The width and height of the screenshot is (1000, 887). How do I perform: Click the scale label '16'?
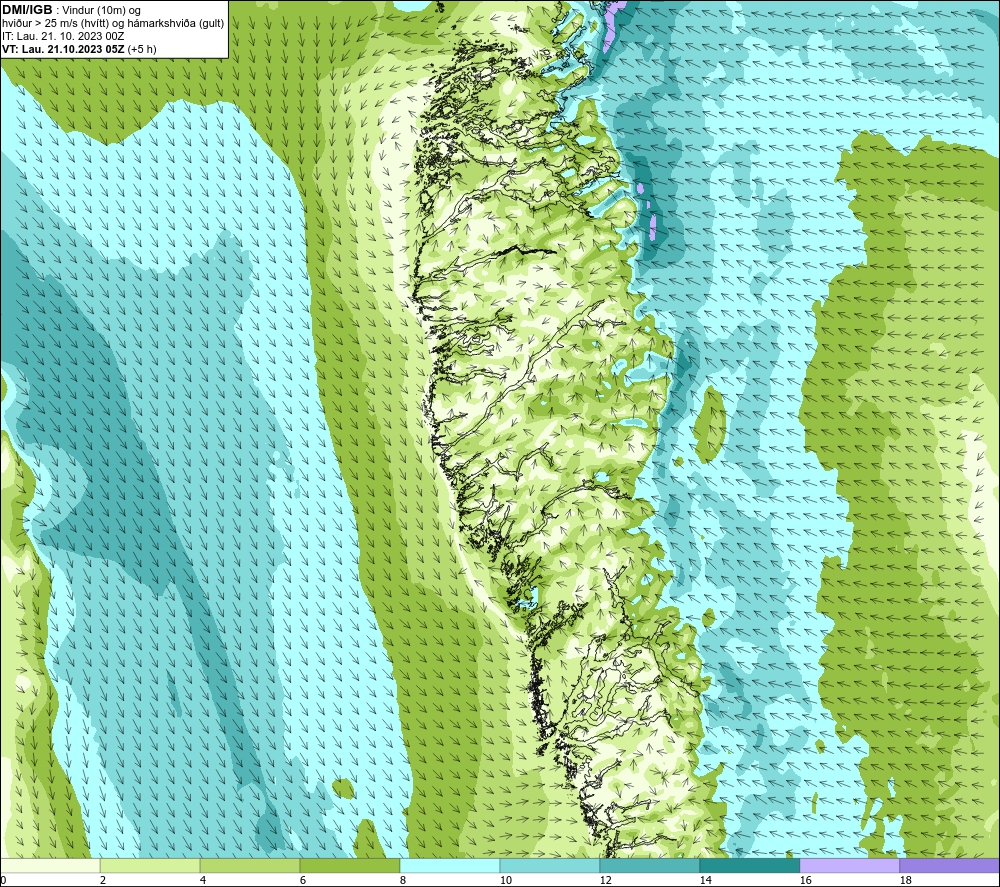point(805,881)
